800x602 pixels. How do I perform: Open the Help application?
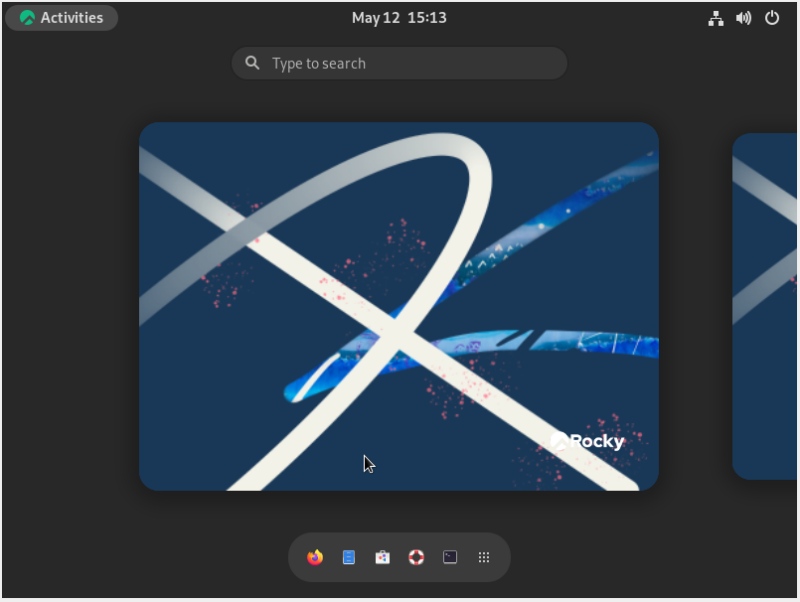click(x=416, y=557)
